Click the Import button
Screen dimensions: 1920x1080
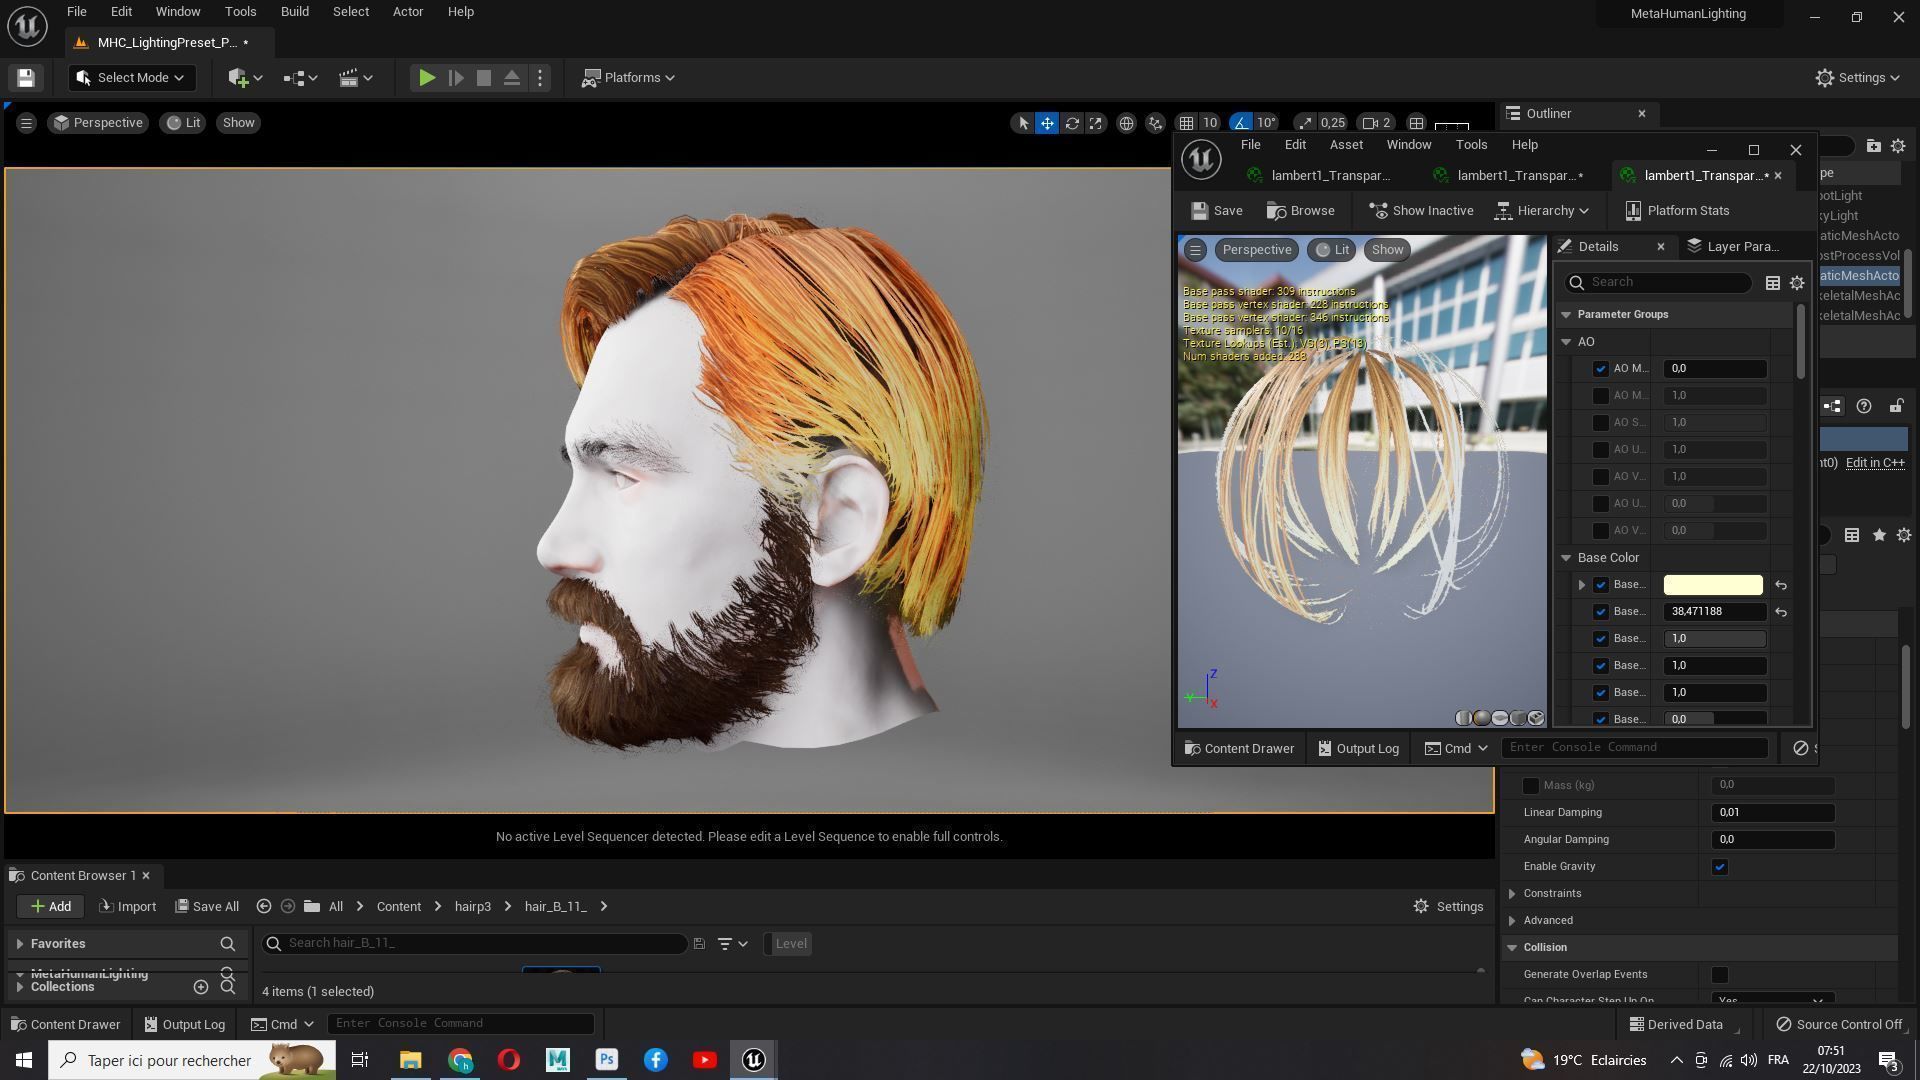[x=127, y=907]
